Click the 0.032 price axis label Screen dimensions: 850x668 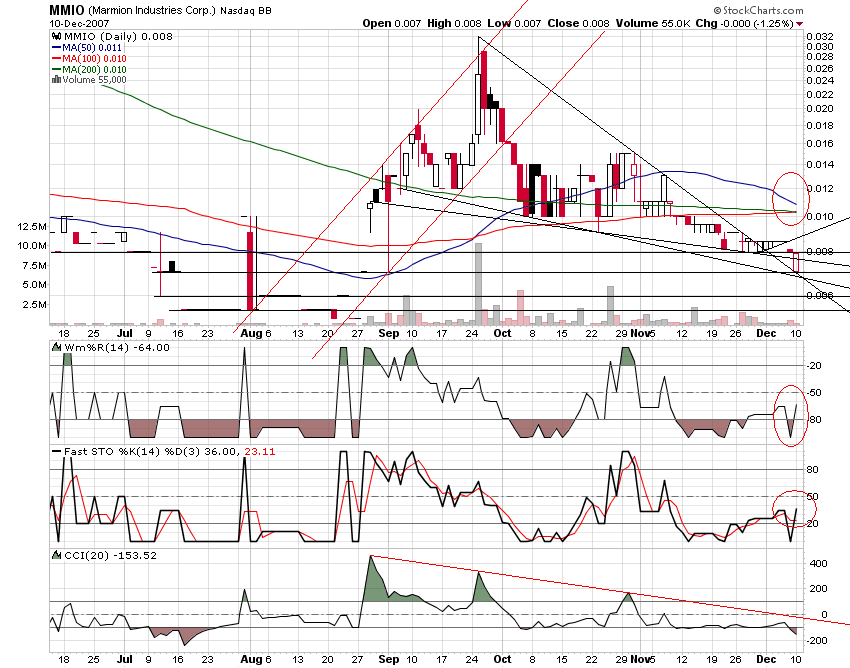tap(820, 36)
